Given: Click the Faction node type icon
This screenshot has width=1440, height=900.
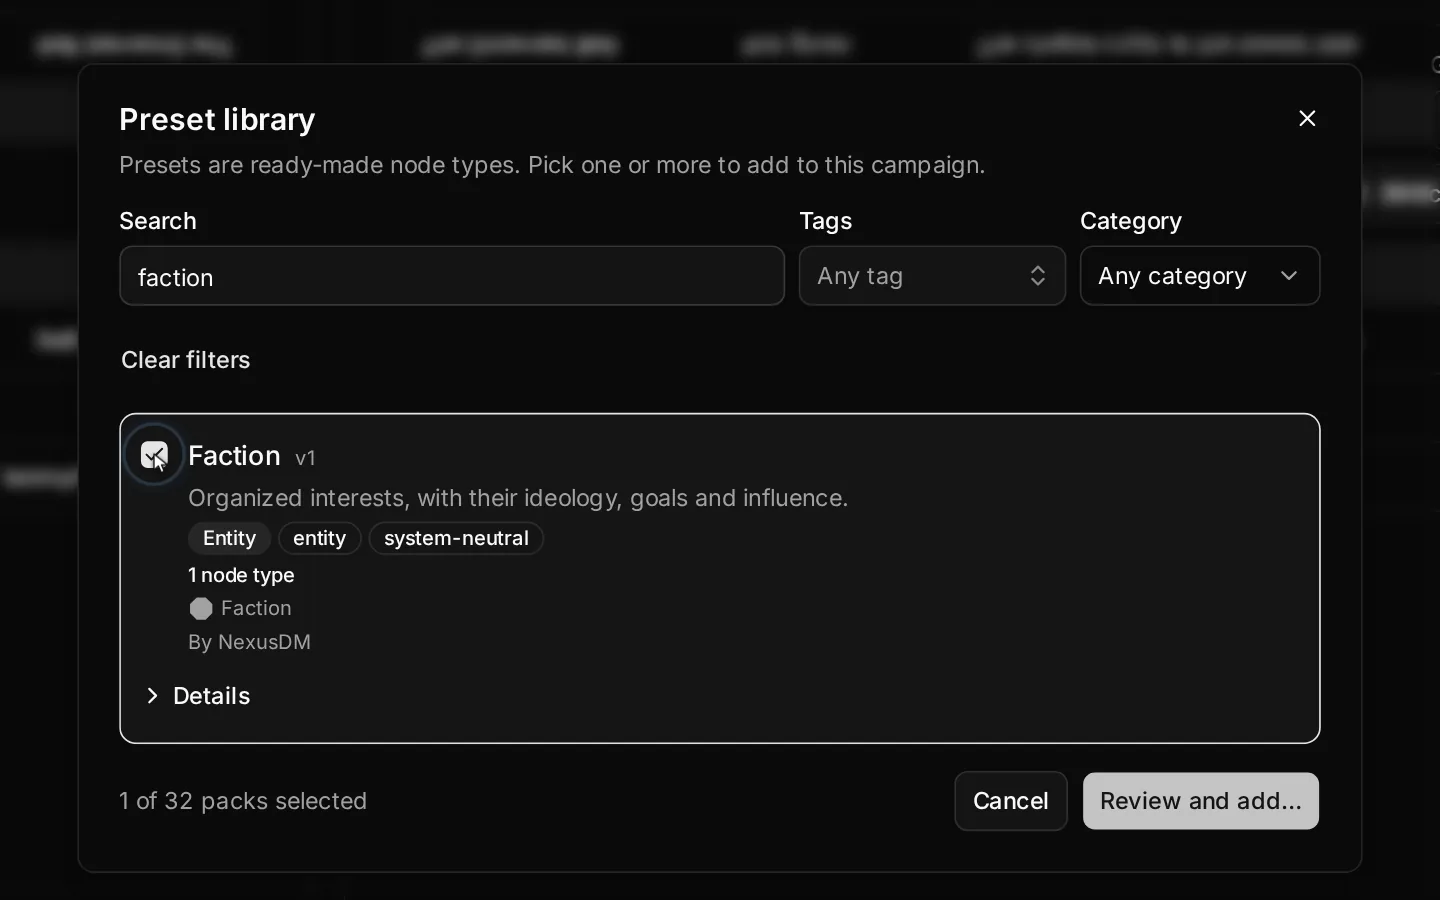Looking at the screenshot, I should 201,609.
